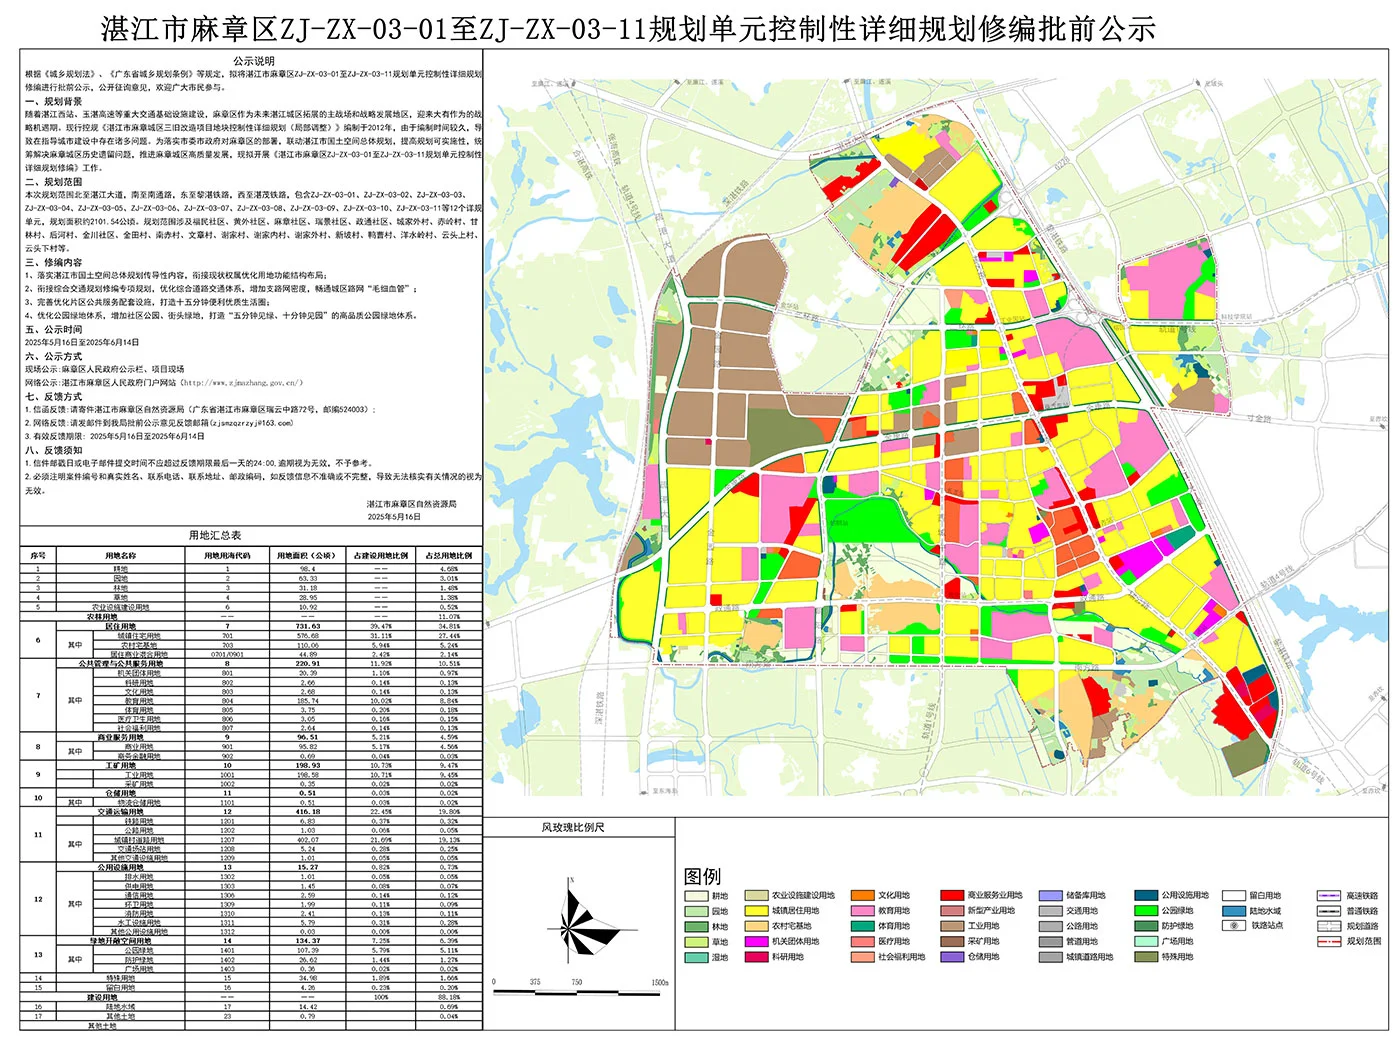Click the 居住用地 bold table row name
This screenshot has width=1400, height=1038.
[121, 626]
